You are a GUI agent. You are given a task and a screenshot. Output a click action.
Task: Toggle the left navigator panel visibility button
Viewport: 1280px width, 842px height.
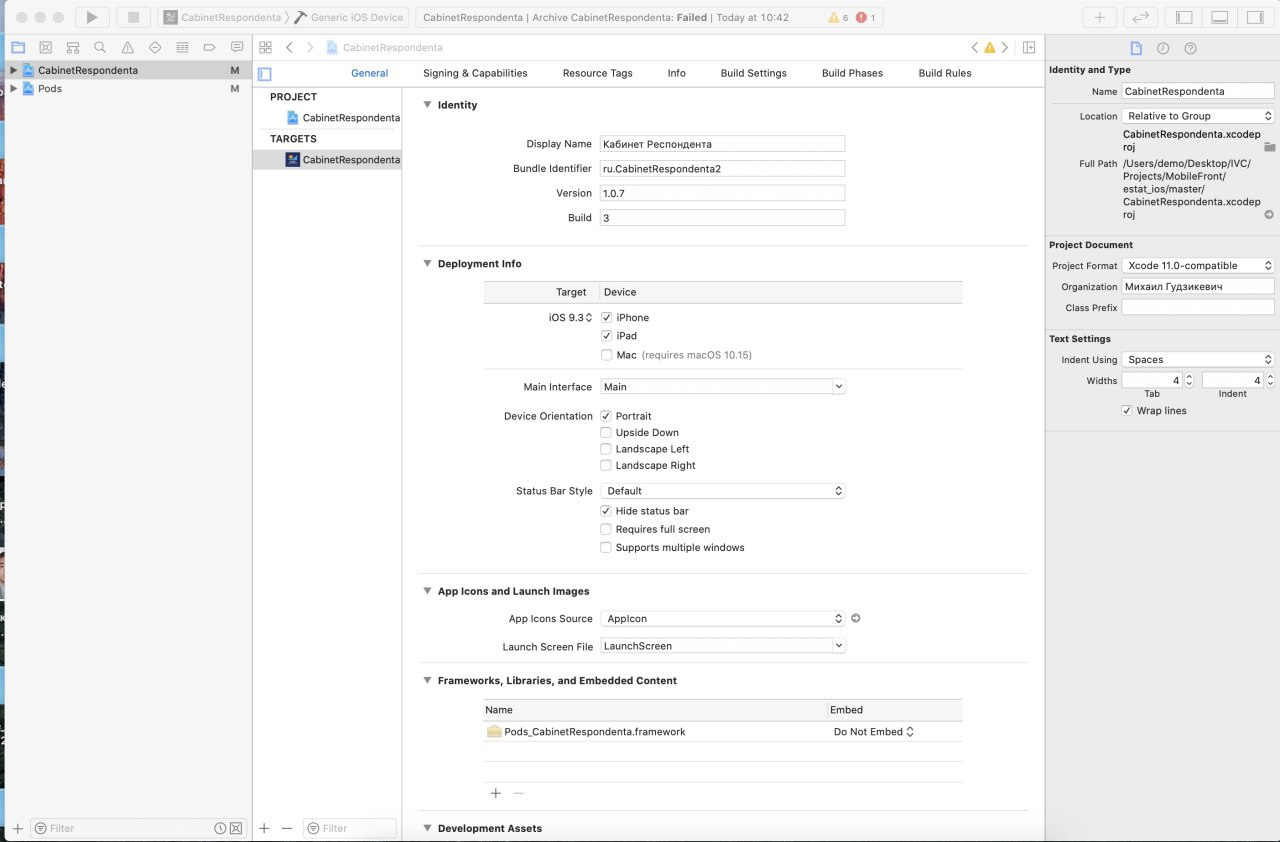1184,17
